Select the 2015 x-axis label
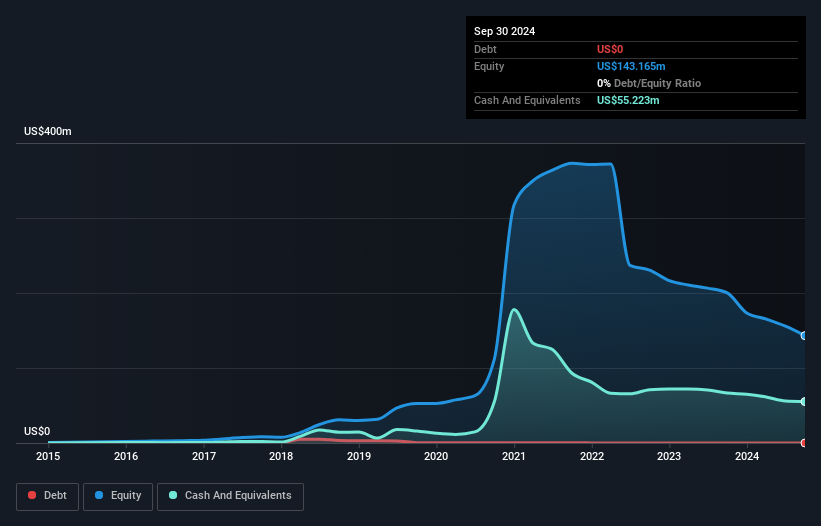 click(x=48, y=456)
